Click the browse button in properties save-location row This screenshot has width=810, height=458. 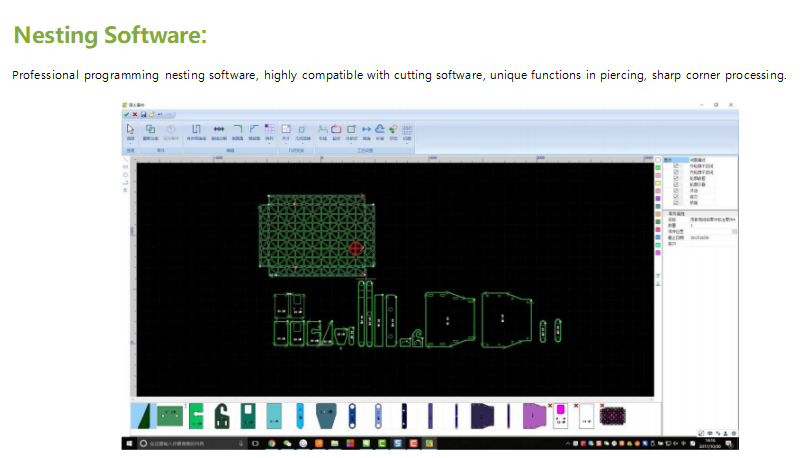(x=735, y=231)
